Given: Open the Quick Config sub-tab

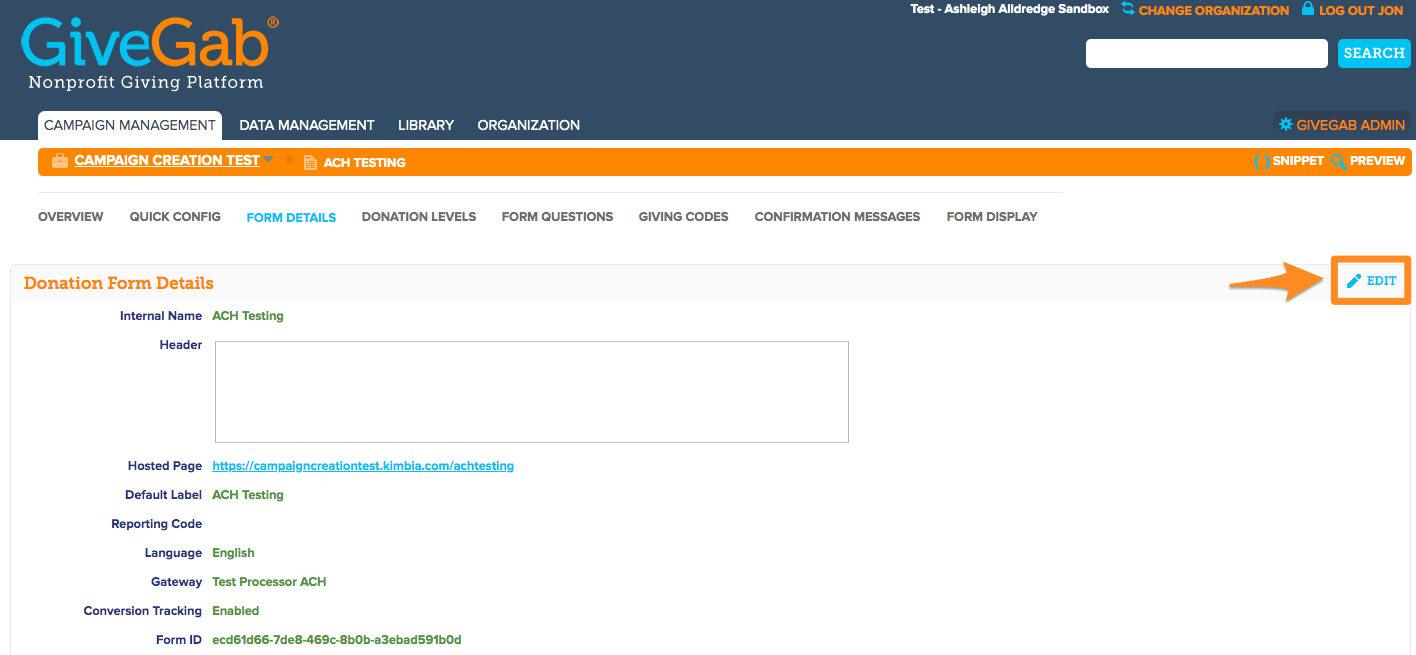Looking at the screenshot, I should 175,216.
